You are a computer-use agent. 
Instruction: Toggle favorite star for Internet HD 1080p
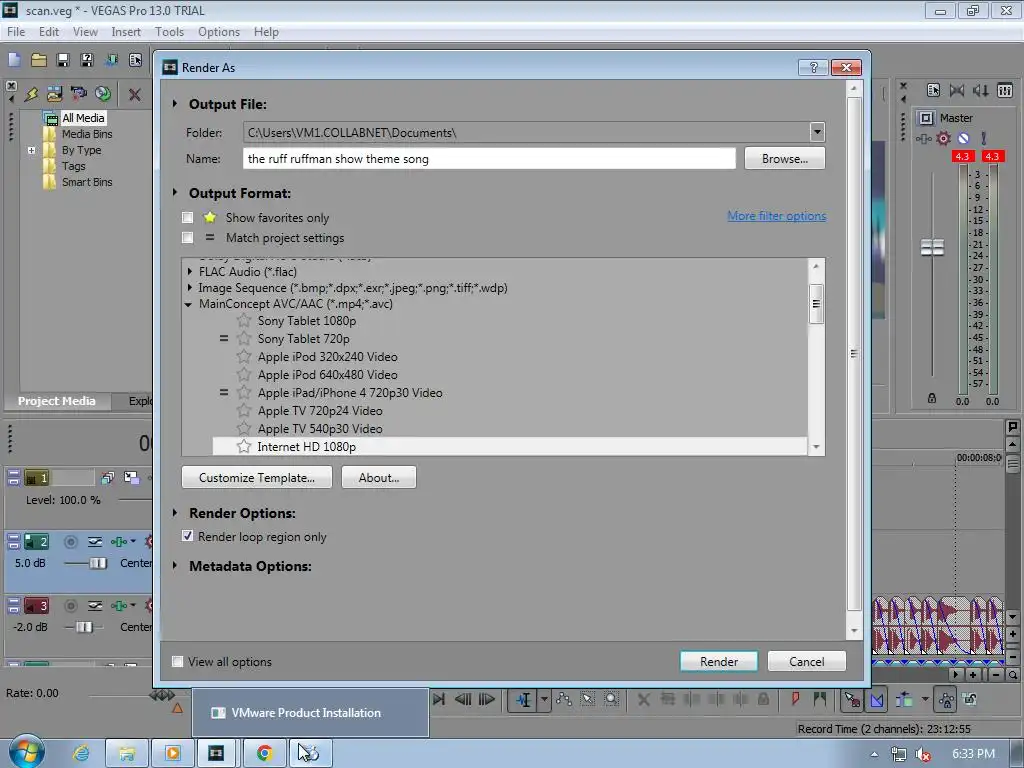[244, 447]
